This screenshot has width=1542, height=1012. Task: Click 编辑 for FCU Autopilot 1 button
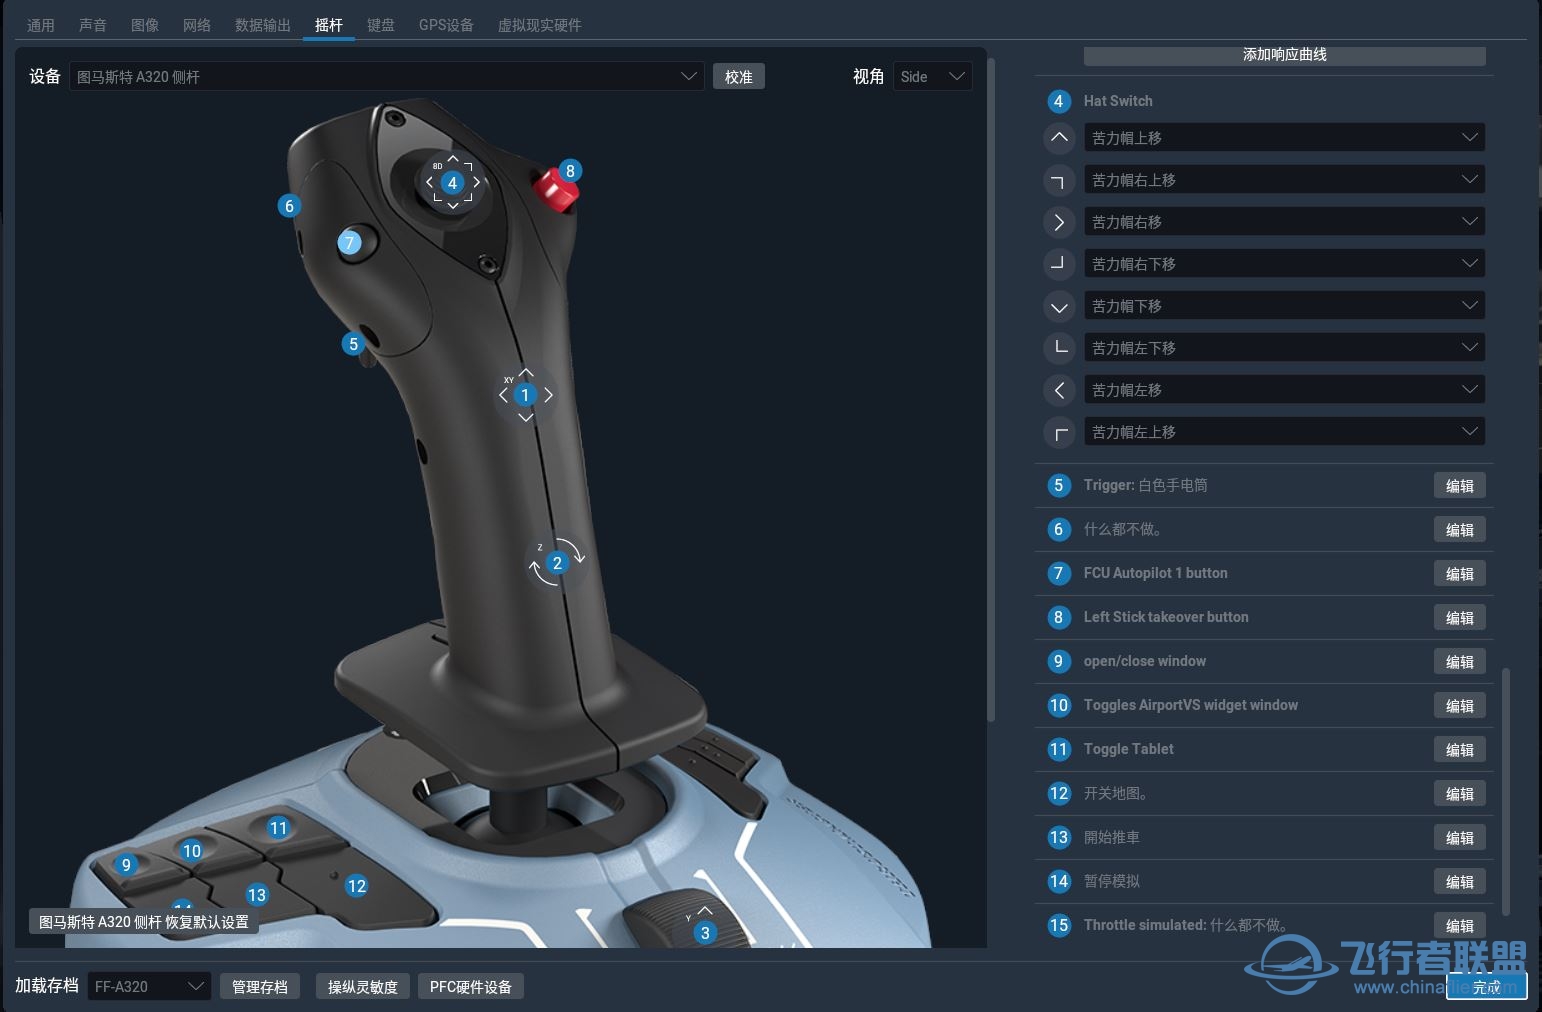1460,574
